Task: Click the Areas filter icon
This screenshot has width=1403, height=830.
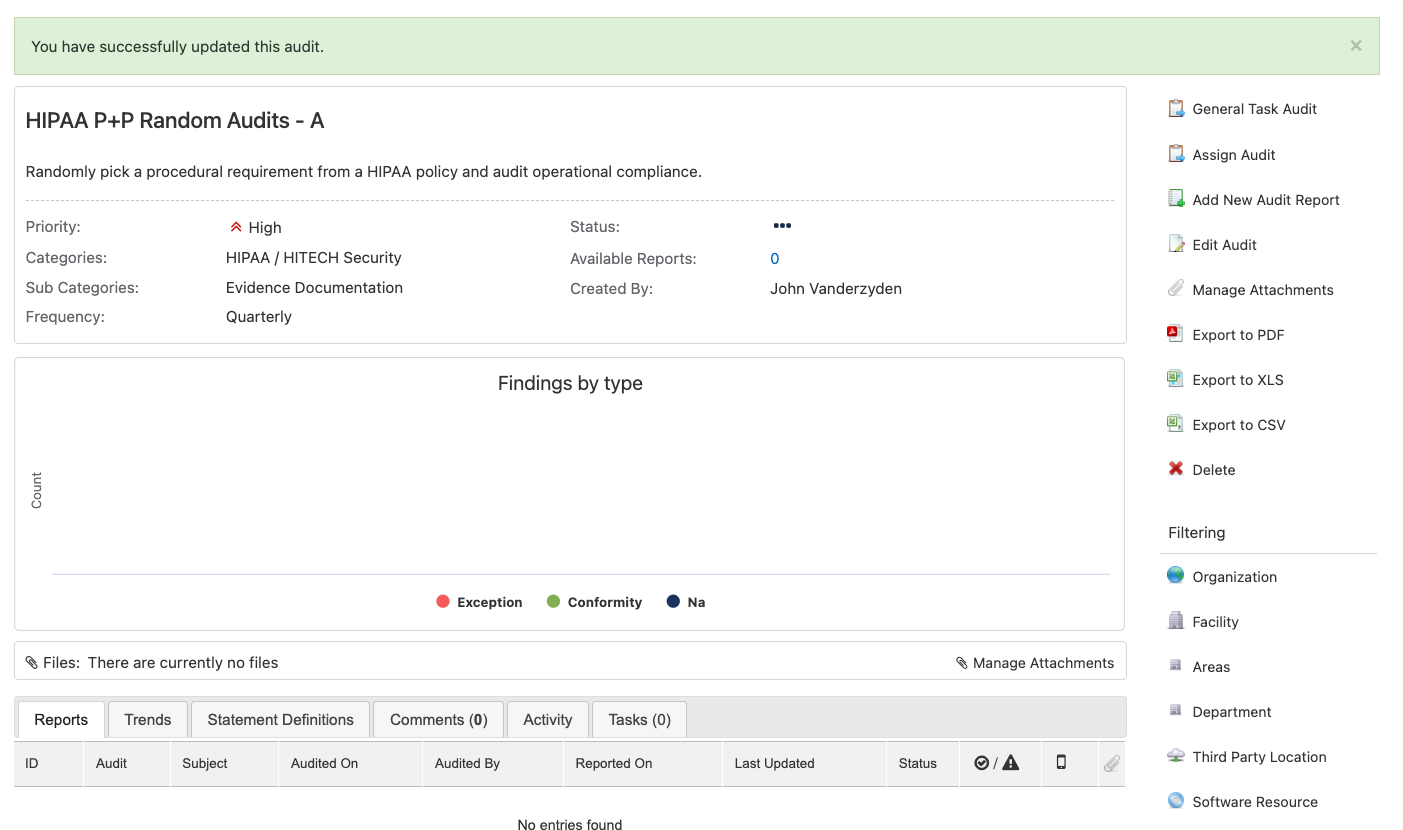Action: (x=1176, y=666)
